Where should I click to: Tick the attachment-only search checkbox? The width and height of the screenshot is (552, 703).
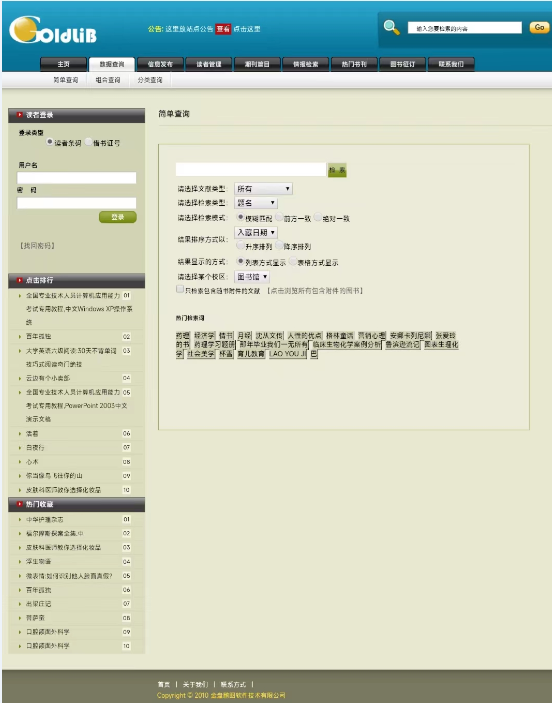pyautogui.click(x=180, y=289)
